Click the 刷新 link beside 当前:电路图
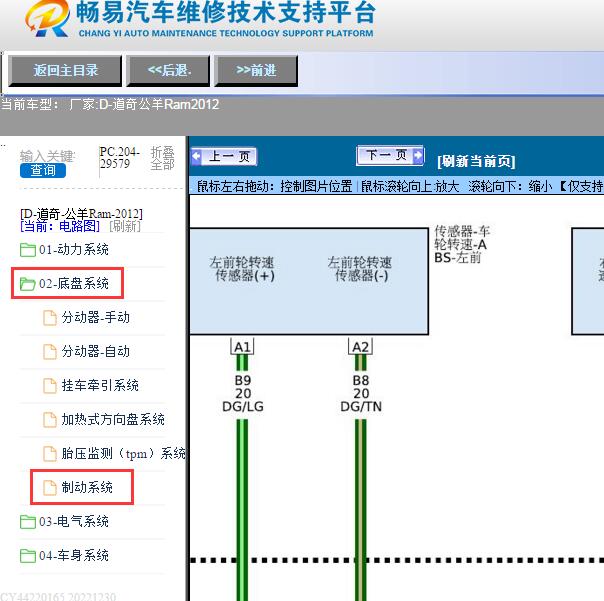604x601 pixels. [125, 226]
